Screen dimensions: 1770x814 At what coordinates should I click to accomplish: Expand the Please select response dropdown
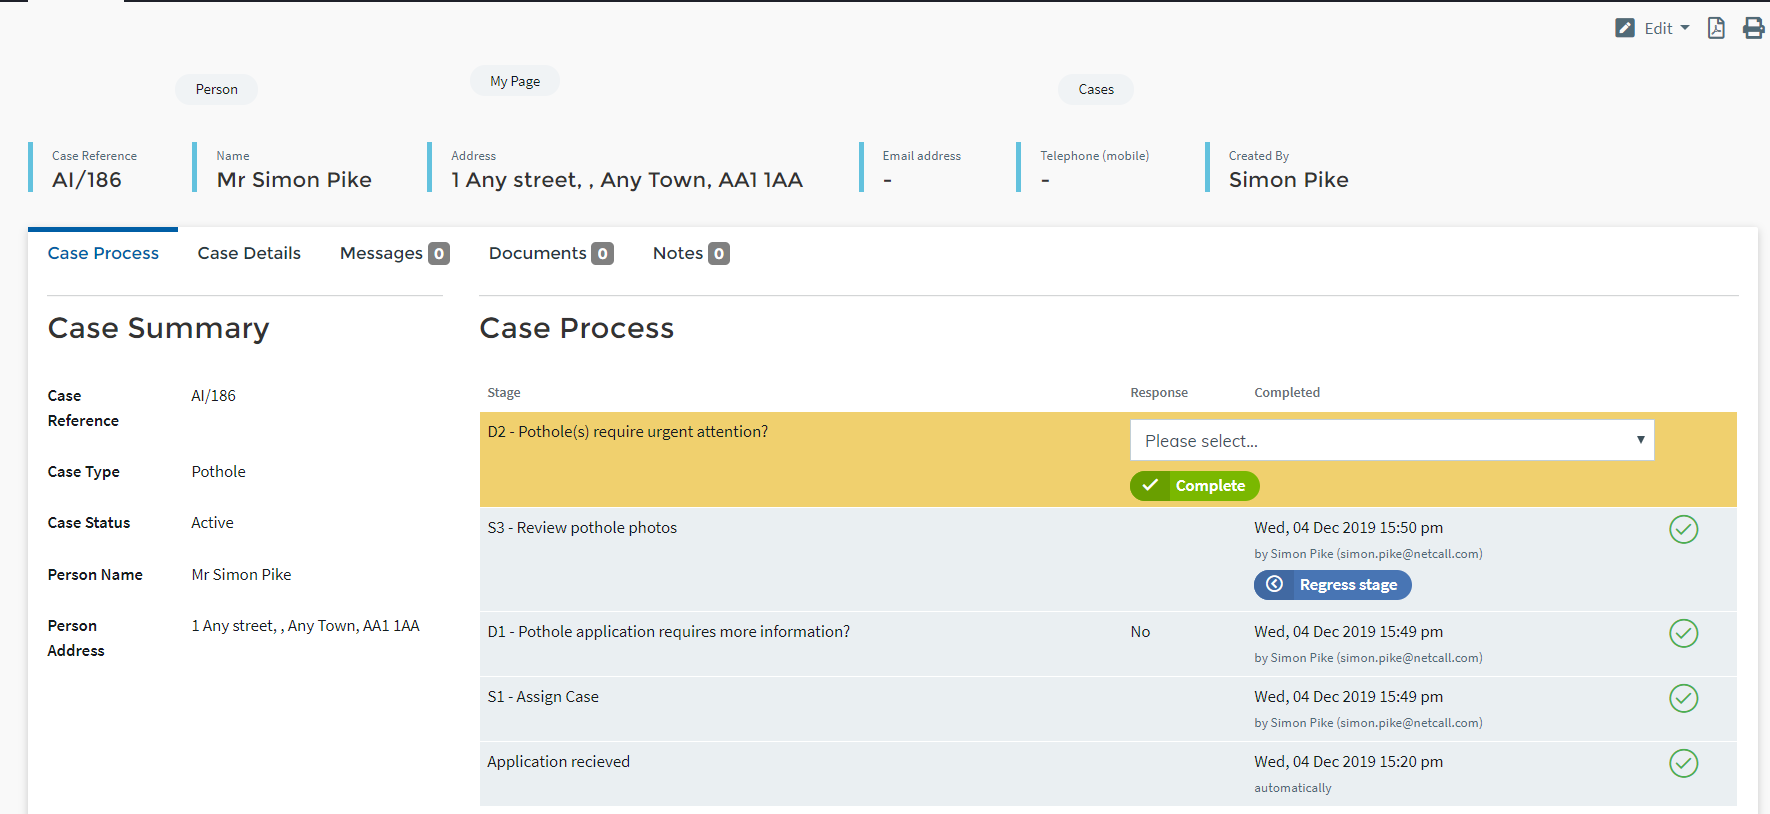point(1391,440)
